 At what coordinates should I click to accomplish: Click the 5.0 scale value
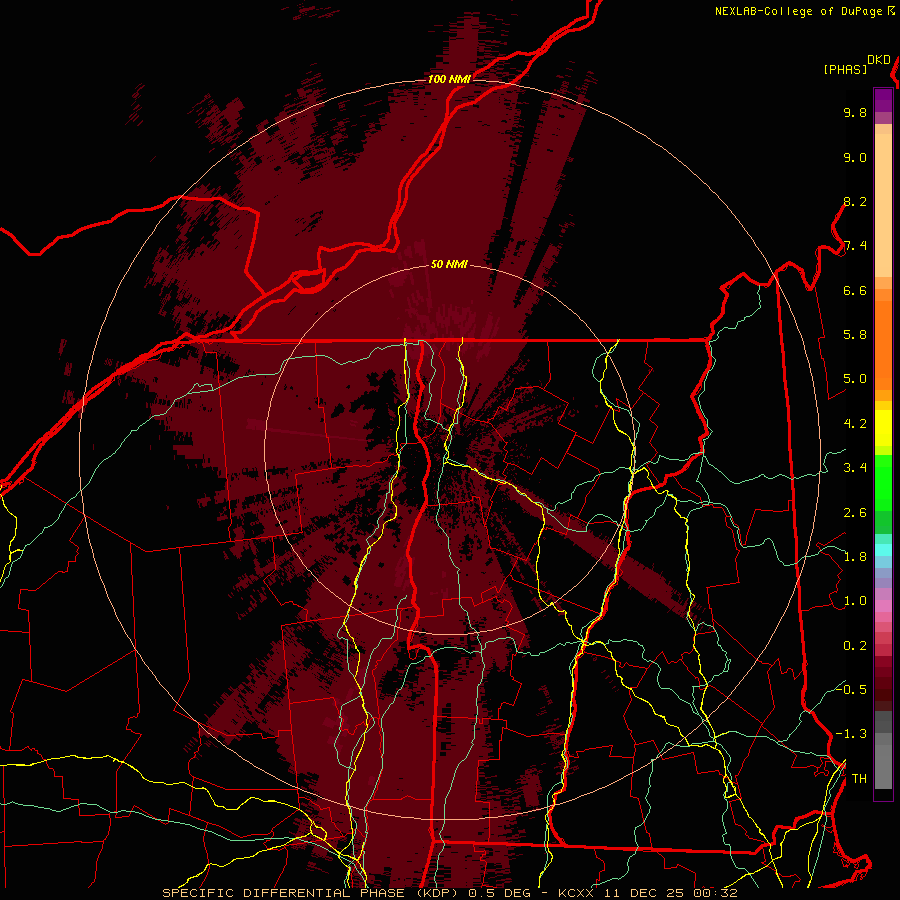coord(855,379)
